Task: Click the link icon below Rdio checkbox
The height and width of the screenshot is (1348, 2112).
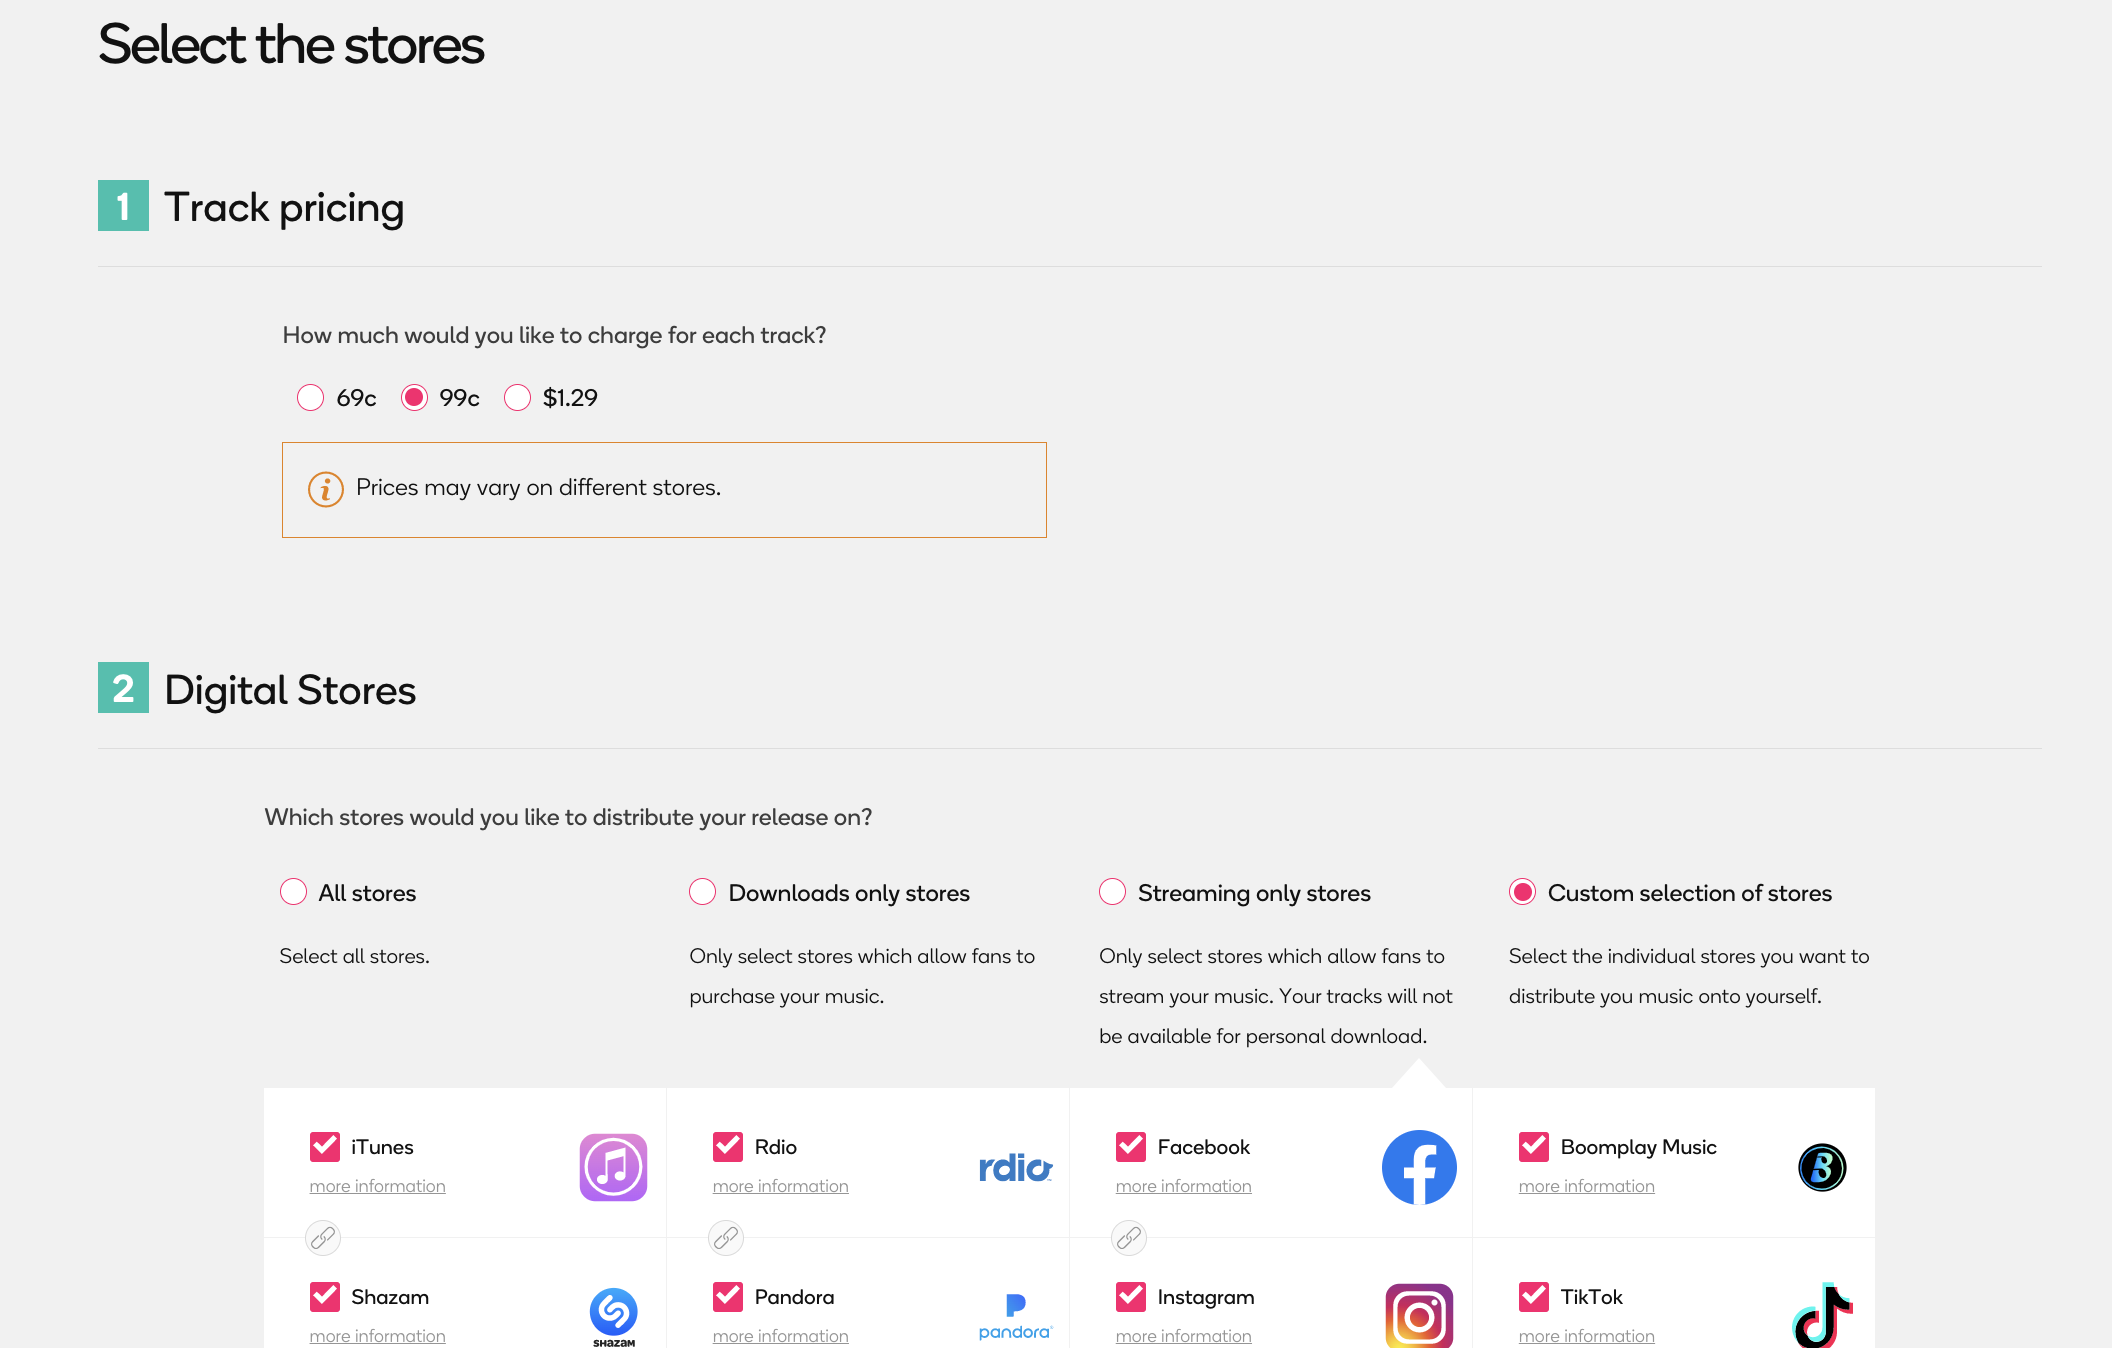Action: coord(728,1236)
